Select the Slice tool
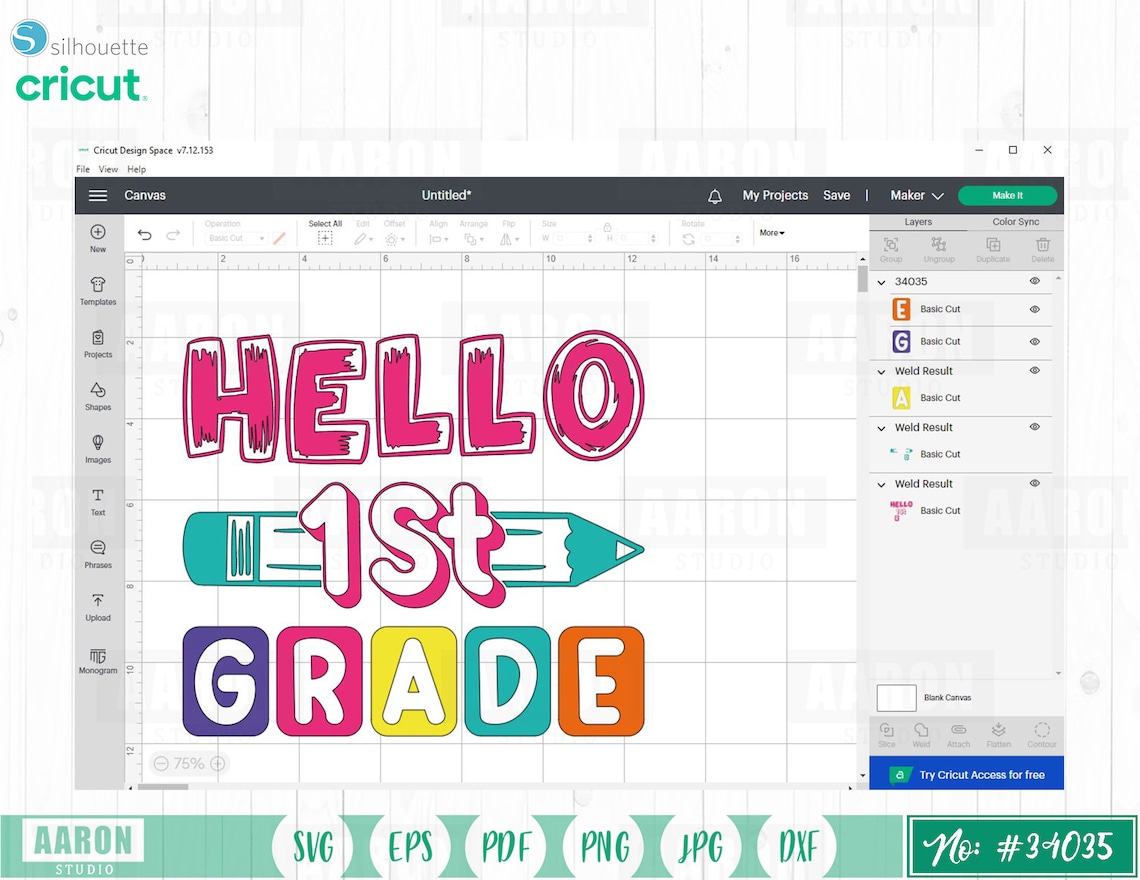This screenshot has height=880, width=1140. pos(886,734)
